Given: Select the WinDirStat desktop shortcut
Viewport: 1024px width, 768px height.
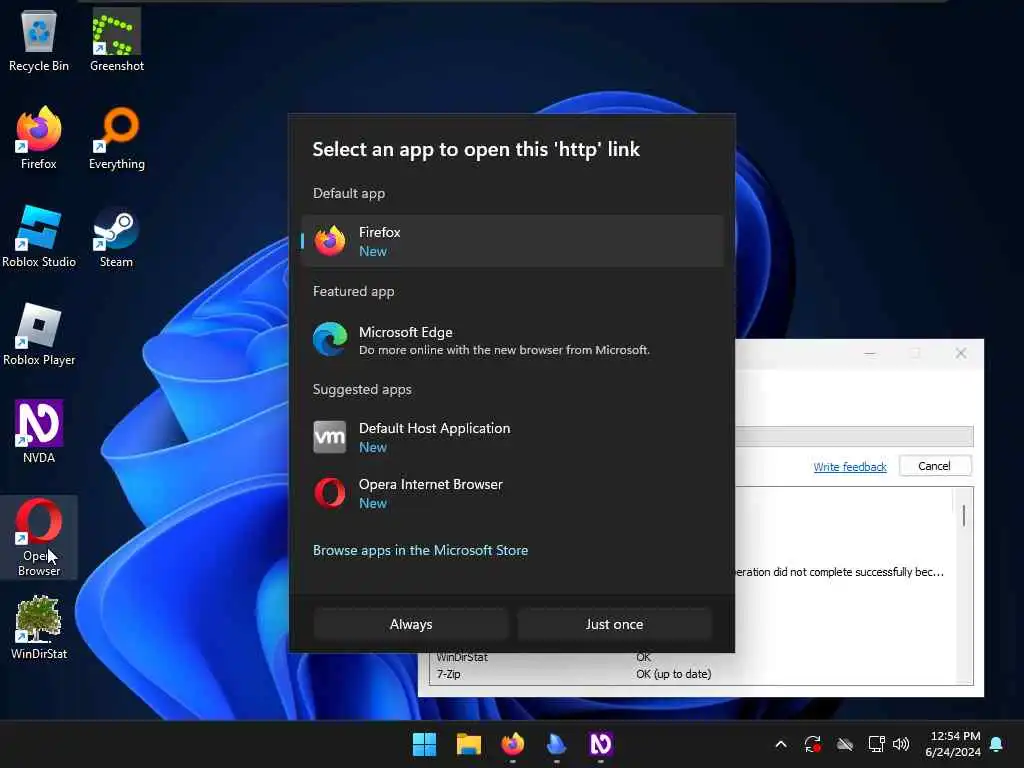Looking at the screenshot, I should (39, 628).
